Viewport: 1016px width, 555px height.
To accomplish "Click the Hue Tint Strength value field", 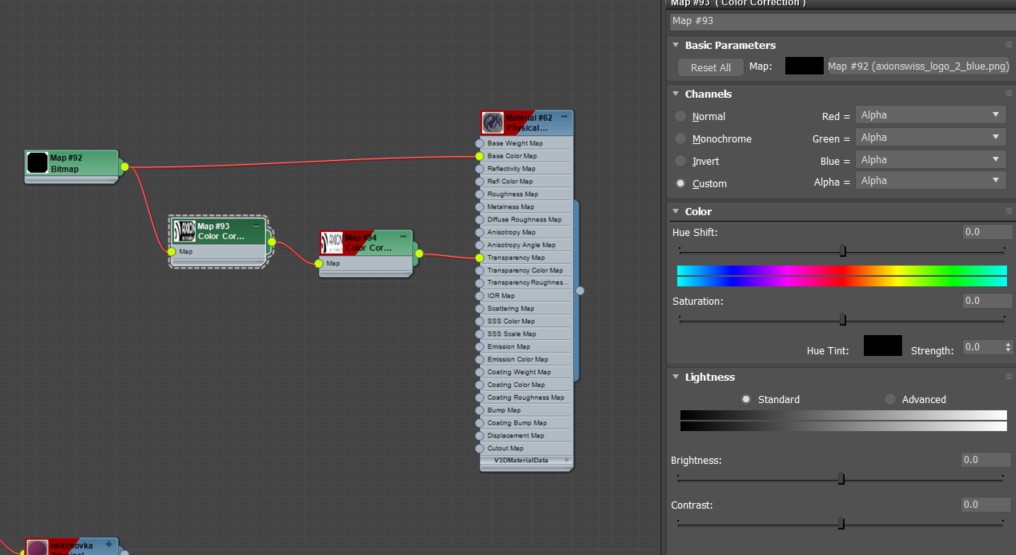I will point(982,347).
